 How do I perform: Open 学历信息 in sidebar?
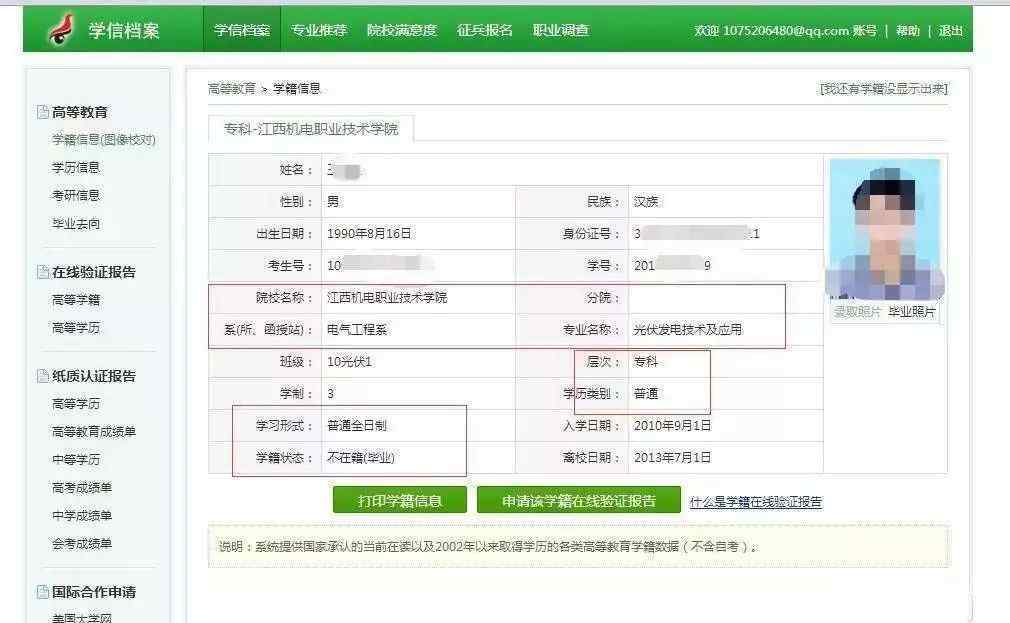[76, 168]
